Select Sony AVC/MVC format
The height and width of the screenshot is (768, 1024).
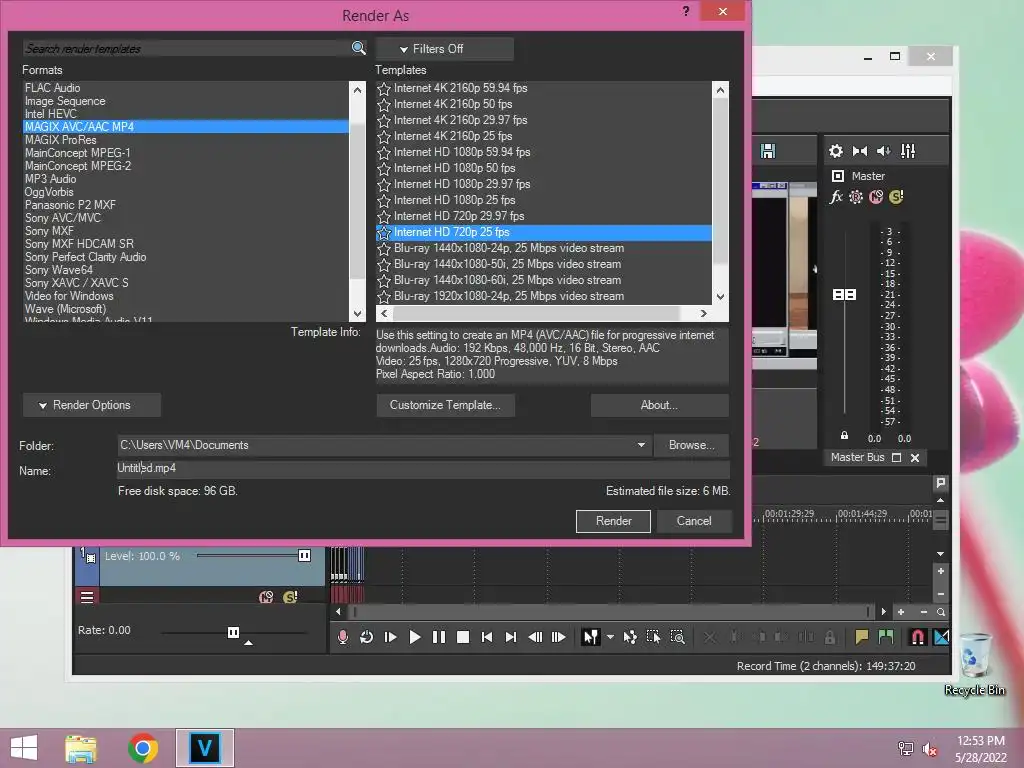coord(63,217)
